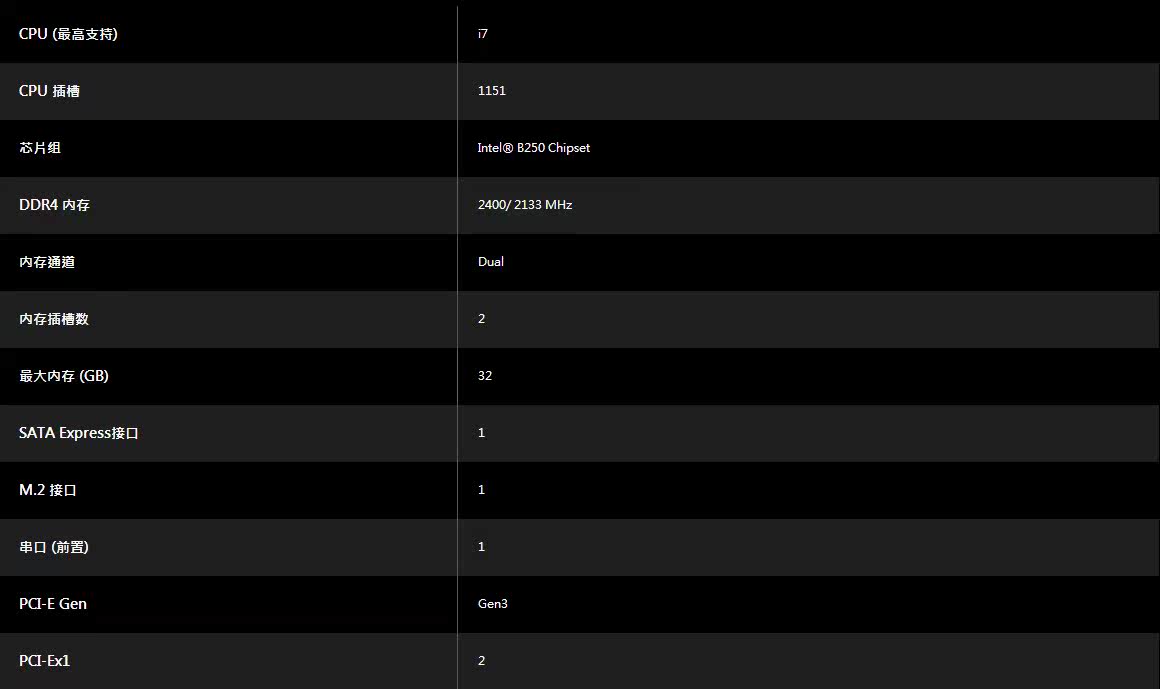Click the PCI-E Gen label
The height and width of the screenshot is (689, 1160).
[x=53, y=604]
